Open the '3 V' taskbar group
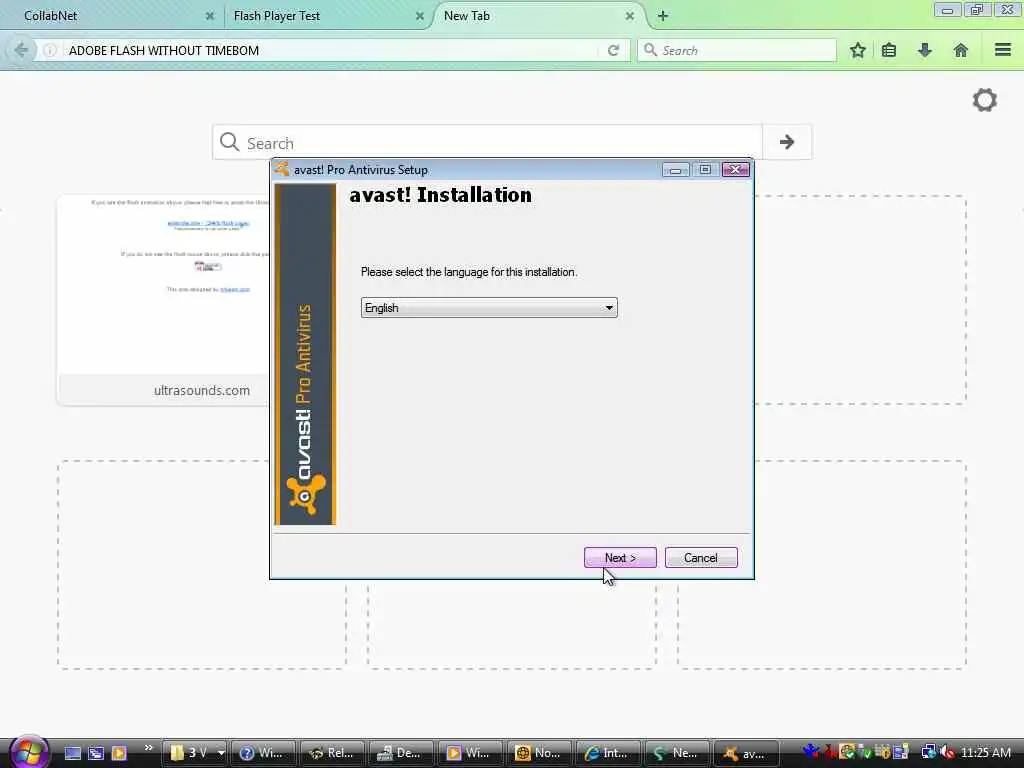Screen dimensions: 1024x768 (x=195, y=753)
